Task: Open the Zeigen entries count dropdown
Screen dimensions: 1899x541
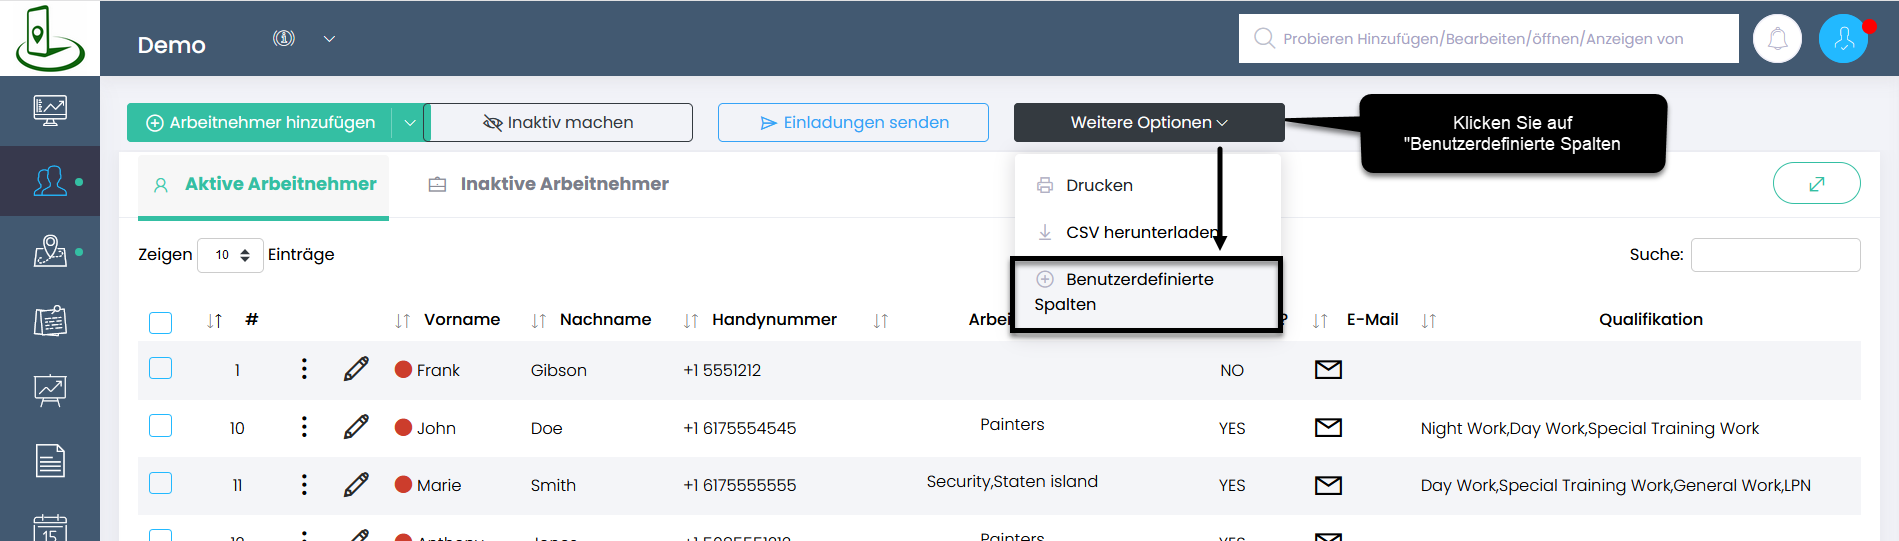Action: [x=231, y=255]
